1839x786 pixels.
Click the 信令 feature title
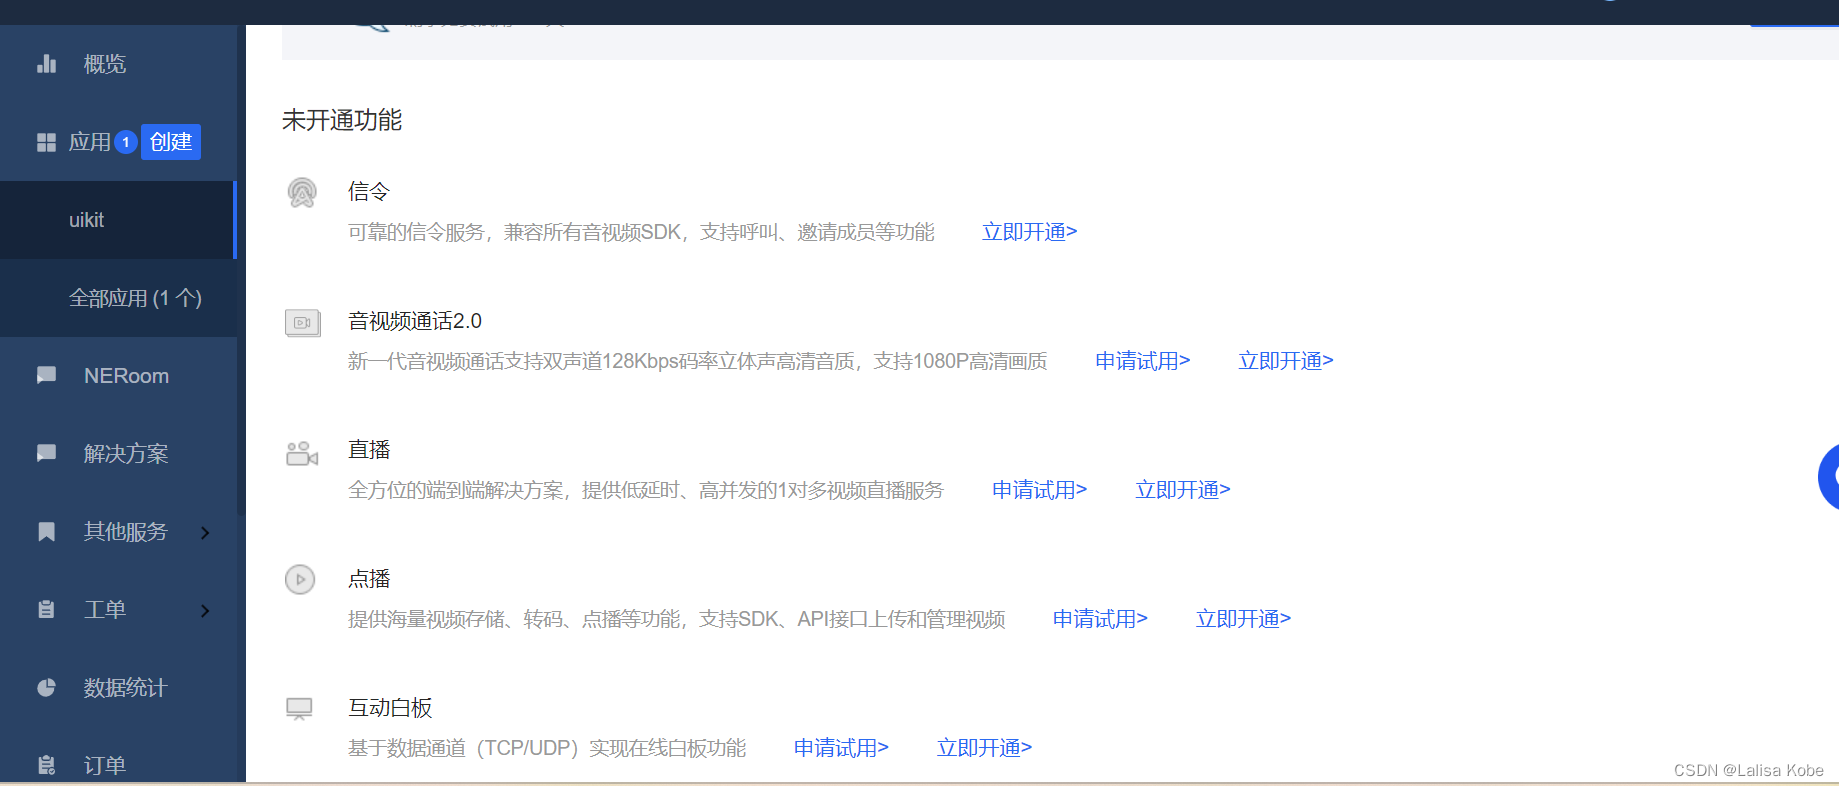point(369,192)
